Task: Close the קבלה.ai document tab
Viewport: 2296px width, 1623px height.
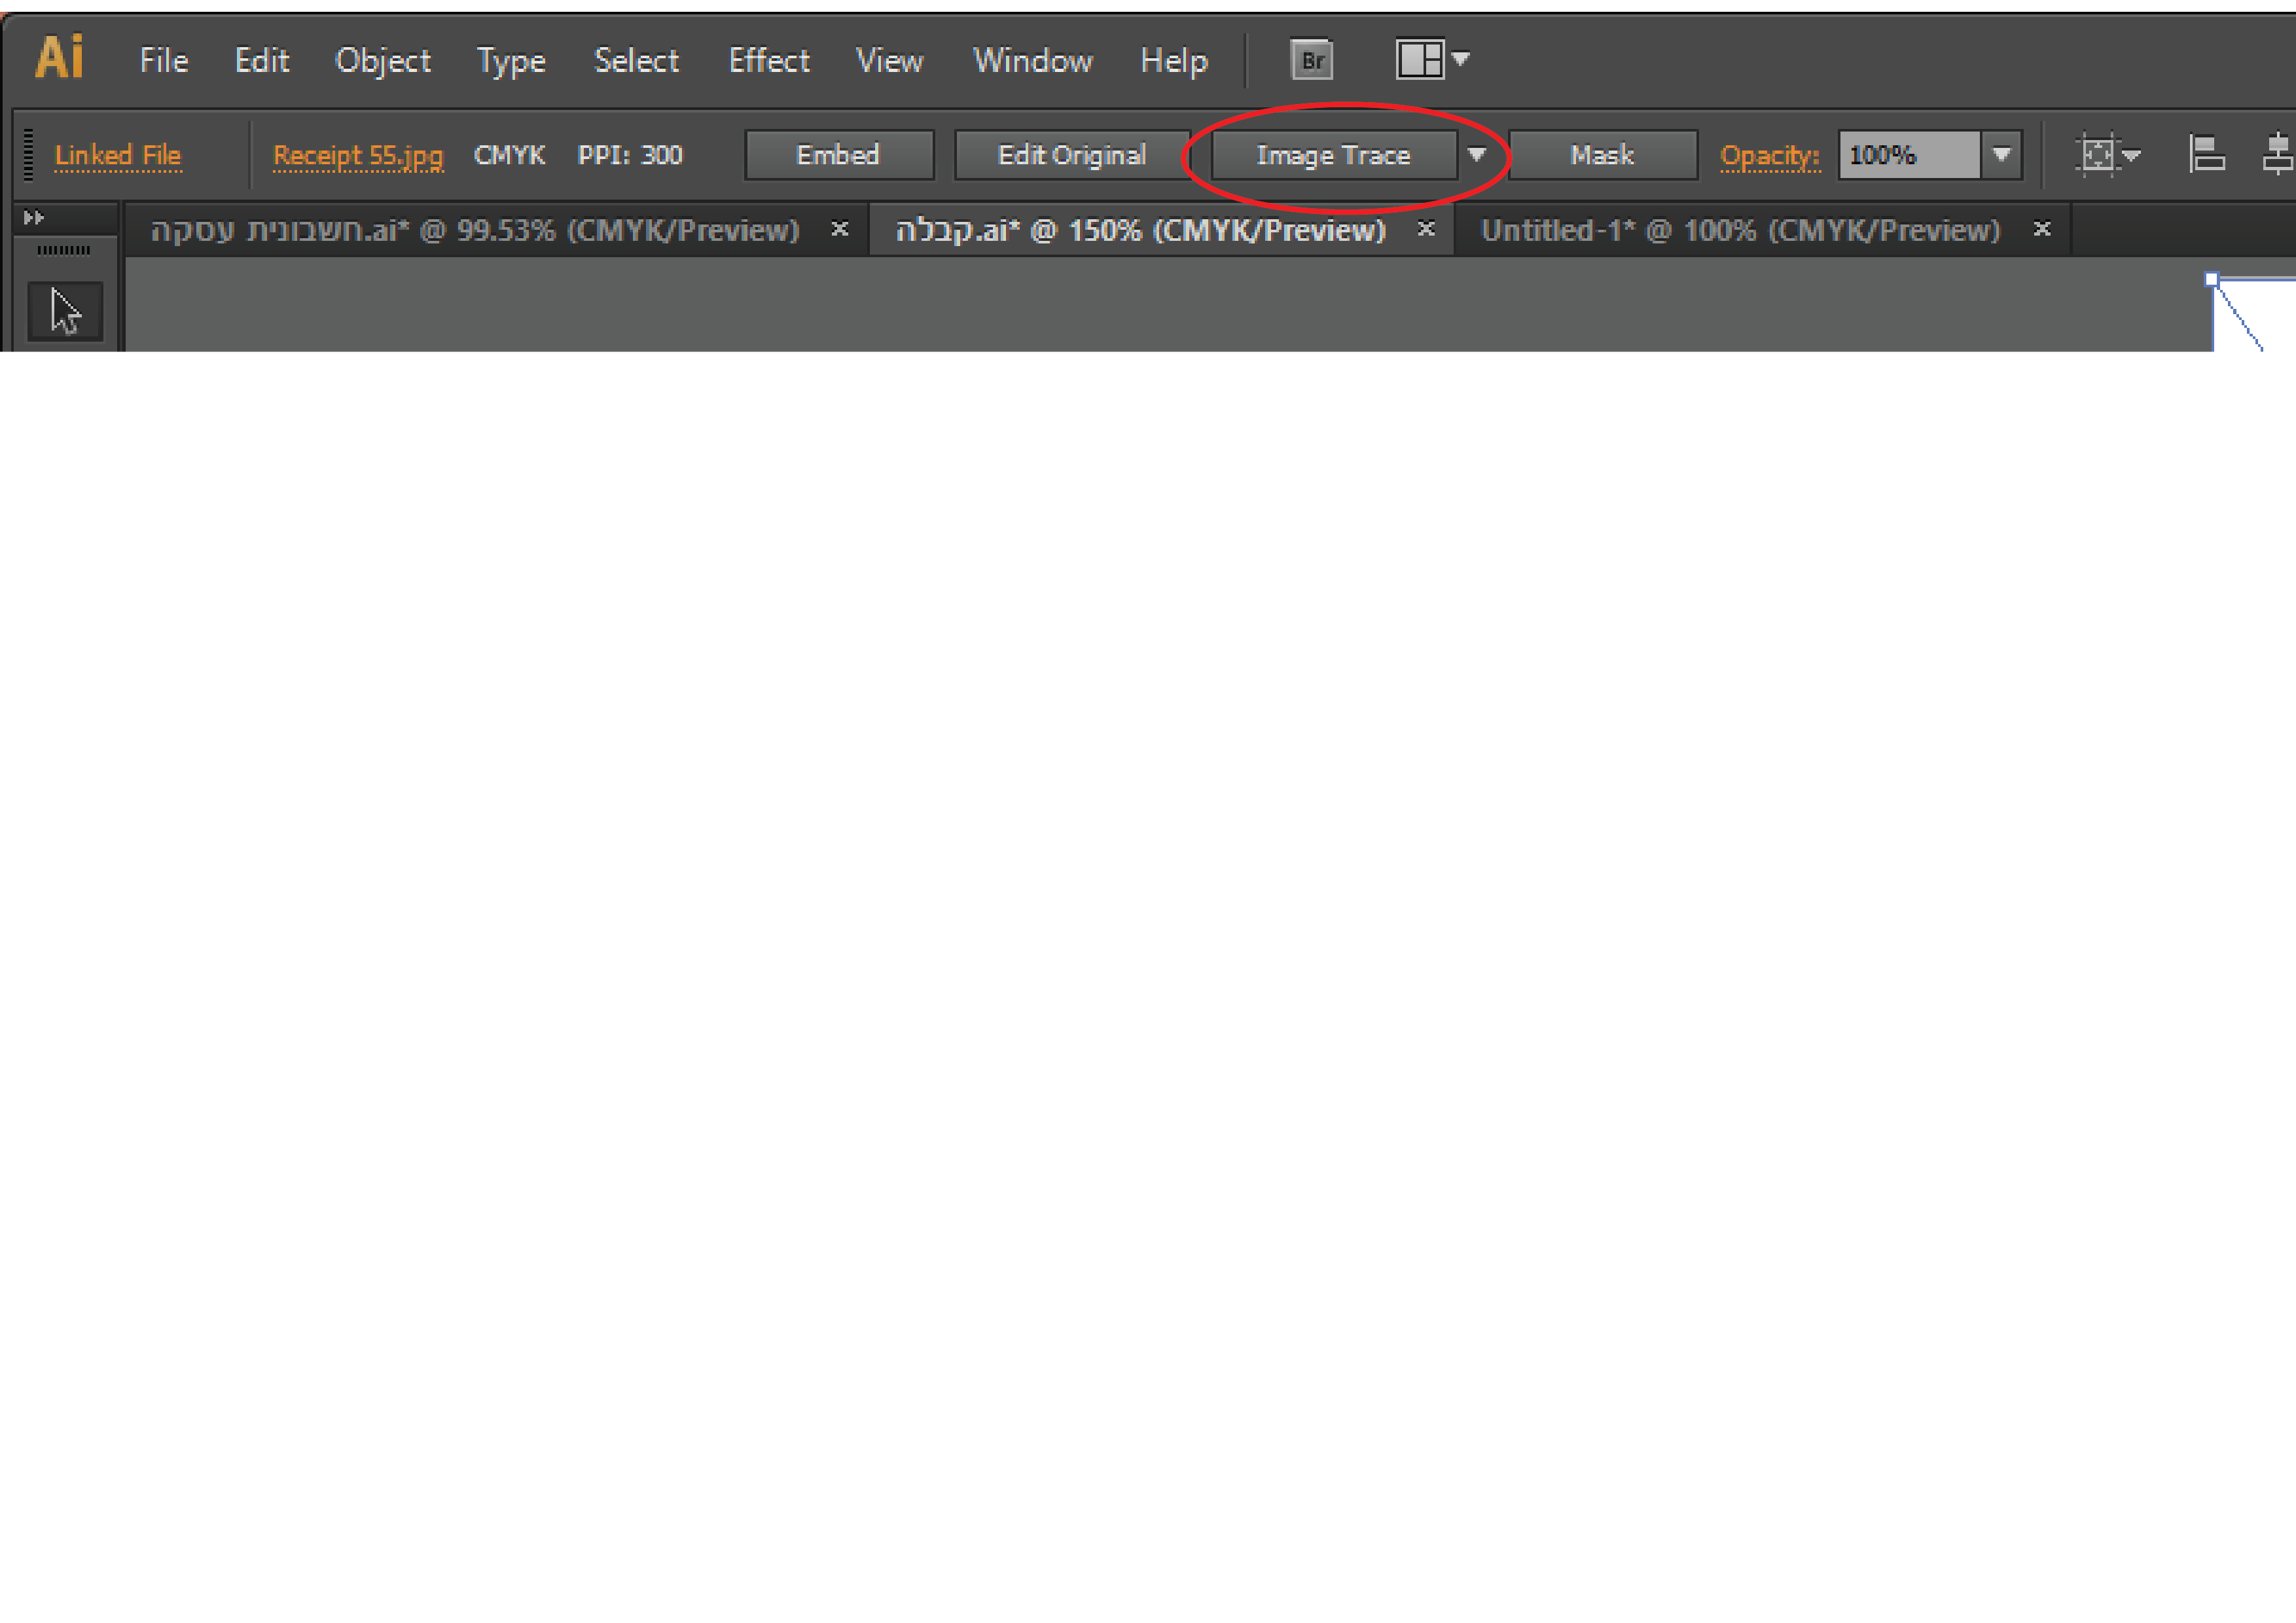Action: [x=1426, y=229]
